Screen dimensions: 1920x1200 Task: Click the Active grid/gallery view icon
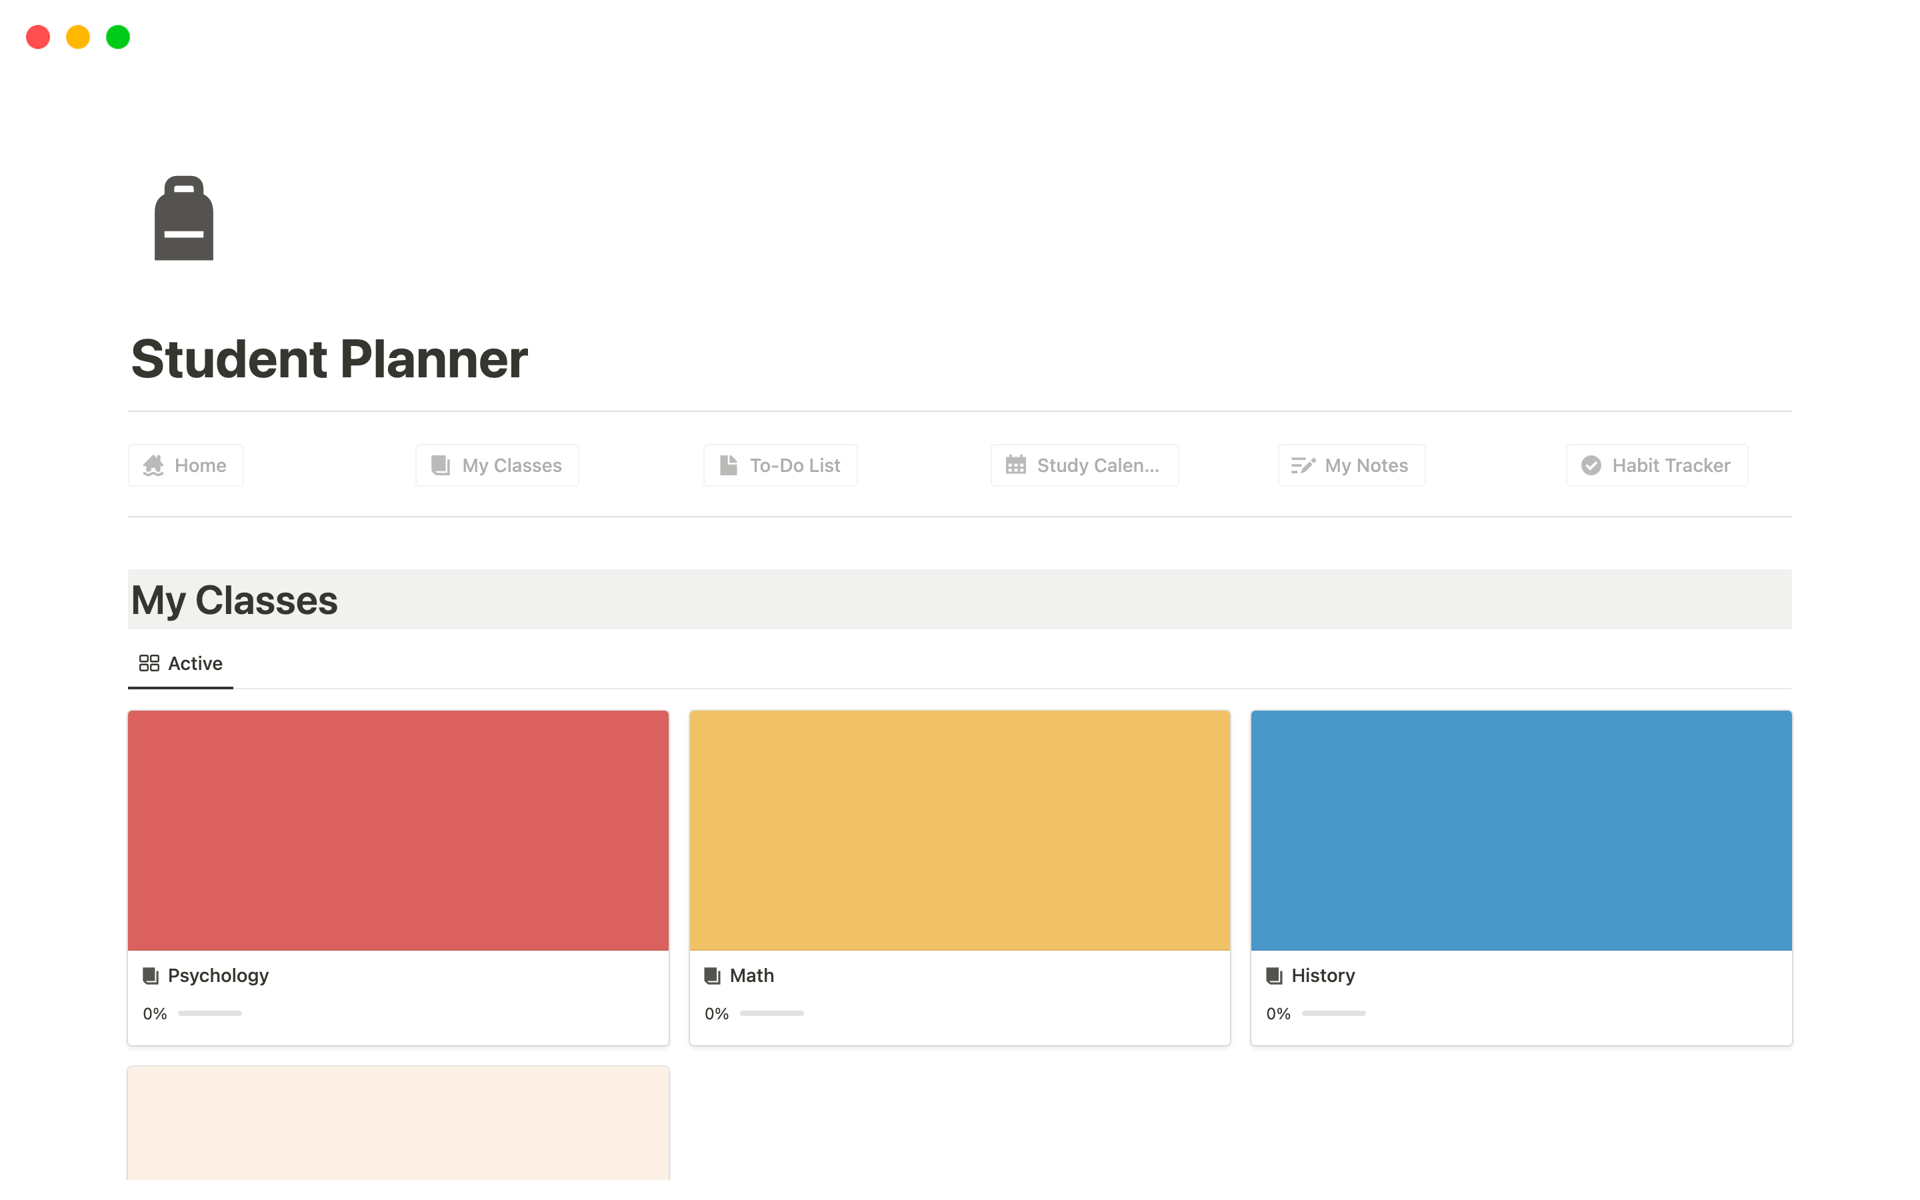pos(148,662)
